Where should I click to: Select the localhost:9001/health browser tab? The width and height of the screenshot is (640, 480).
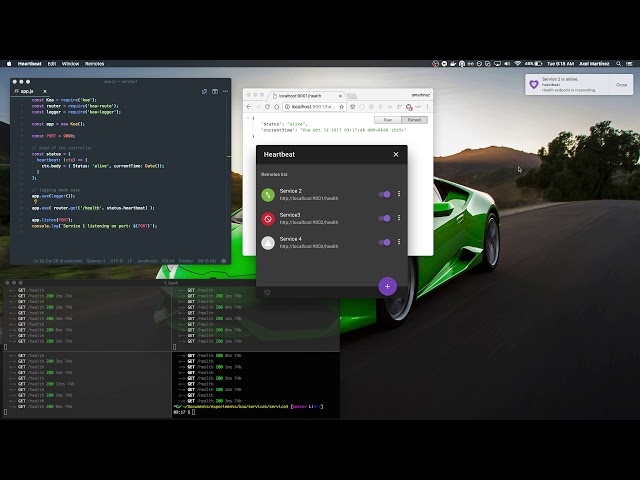(x=306, y=96)
